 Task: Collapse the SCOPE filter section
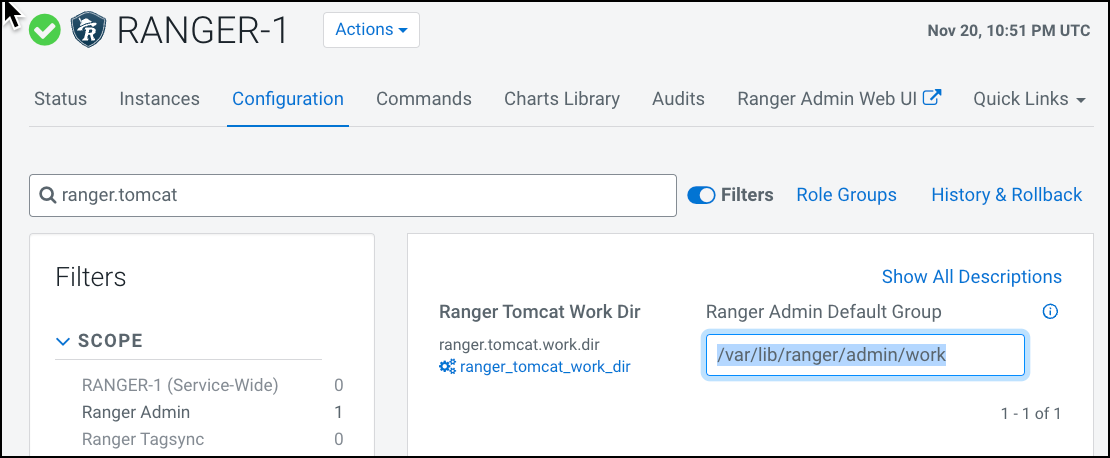[x=64, y=341]
